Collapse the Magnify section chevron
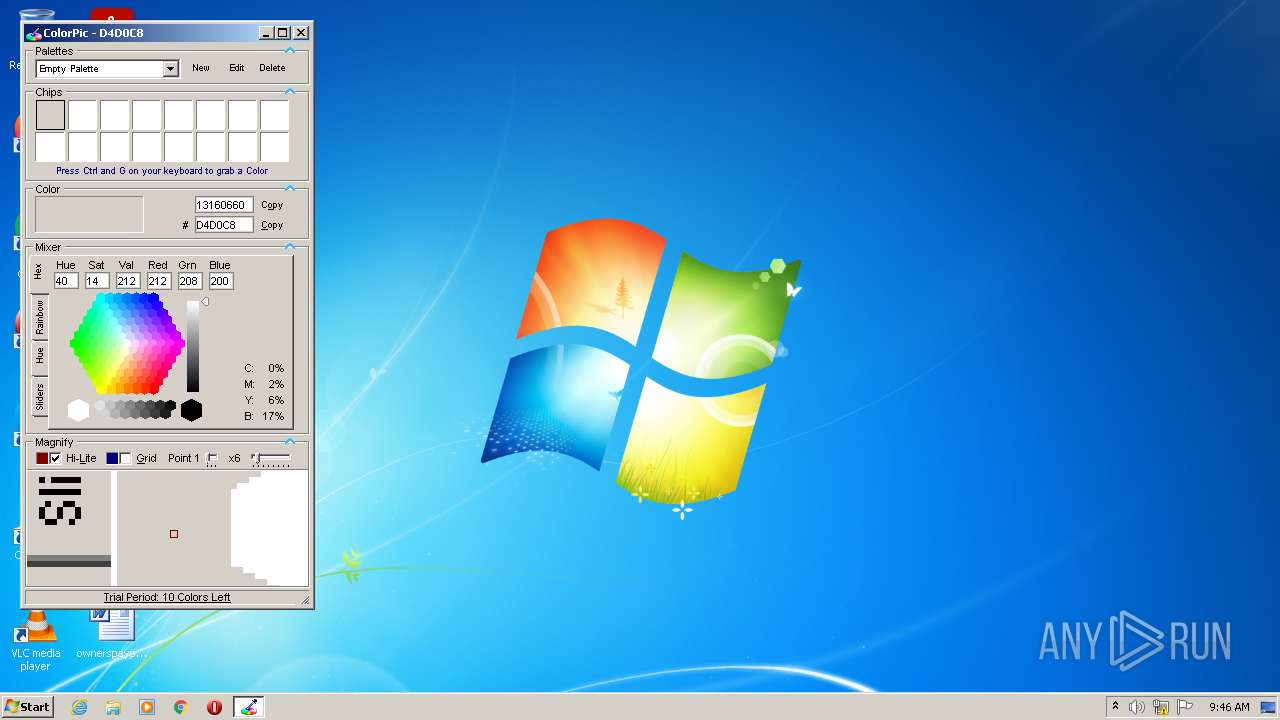1280x720 pixels. point(290,441)
